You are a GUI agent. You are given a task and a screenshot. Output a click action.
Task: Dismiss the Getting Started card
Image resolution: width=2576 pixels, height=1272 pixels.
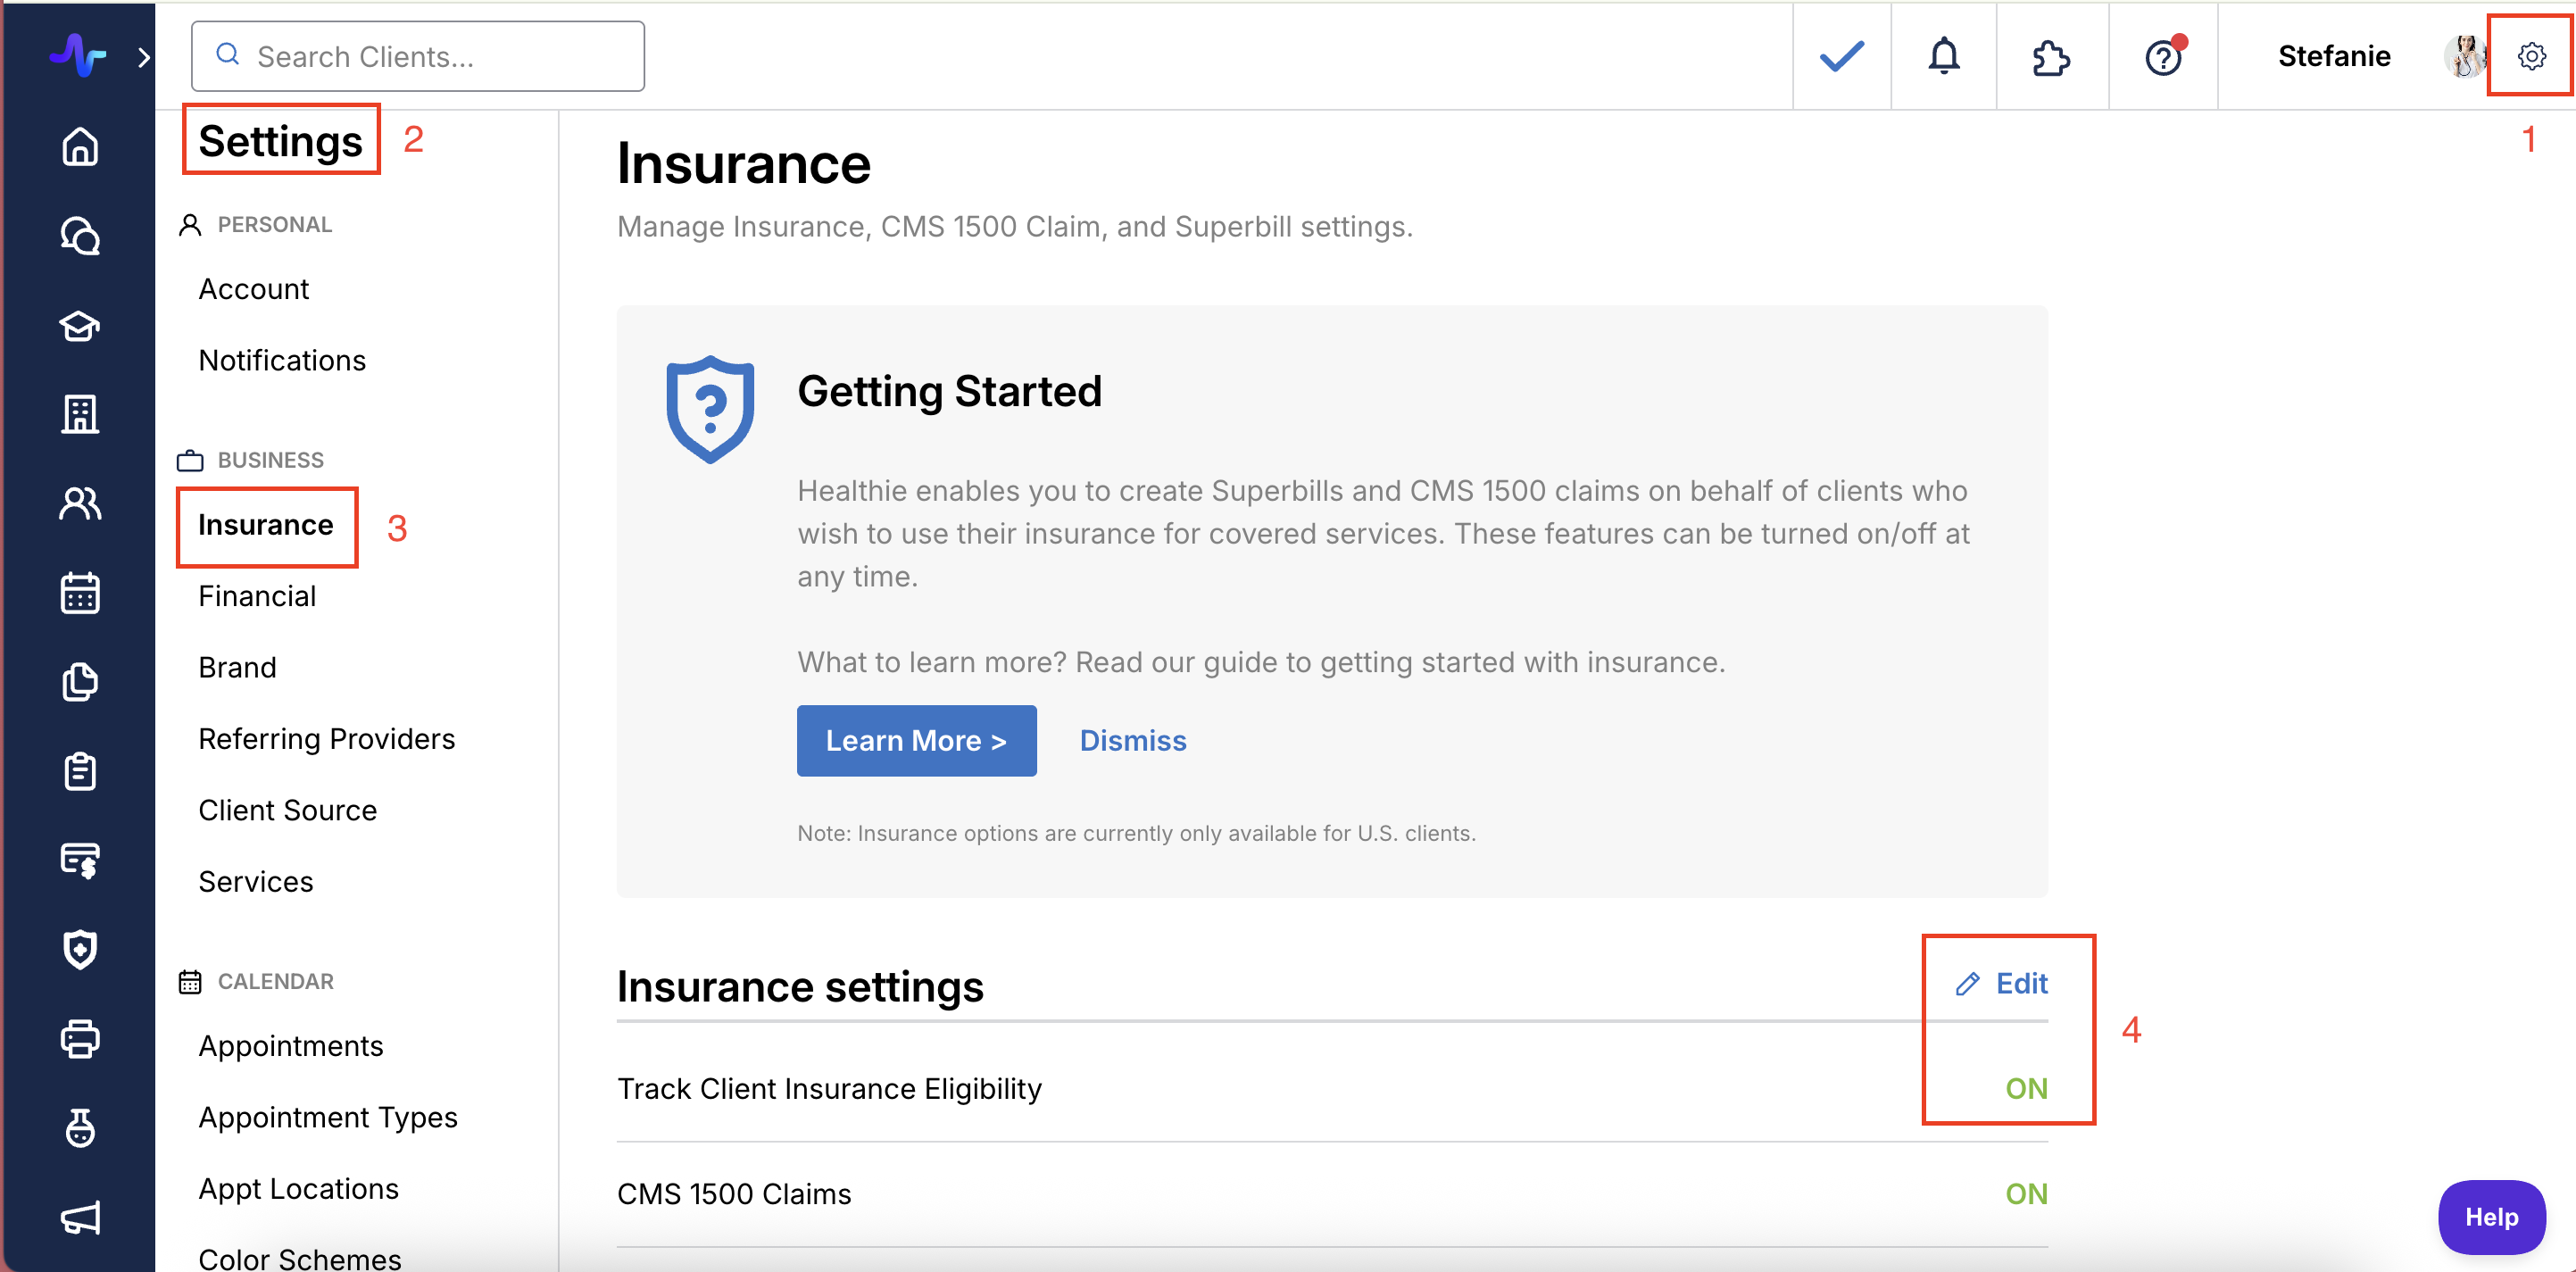pos(1132,740)
